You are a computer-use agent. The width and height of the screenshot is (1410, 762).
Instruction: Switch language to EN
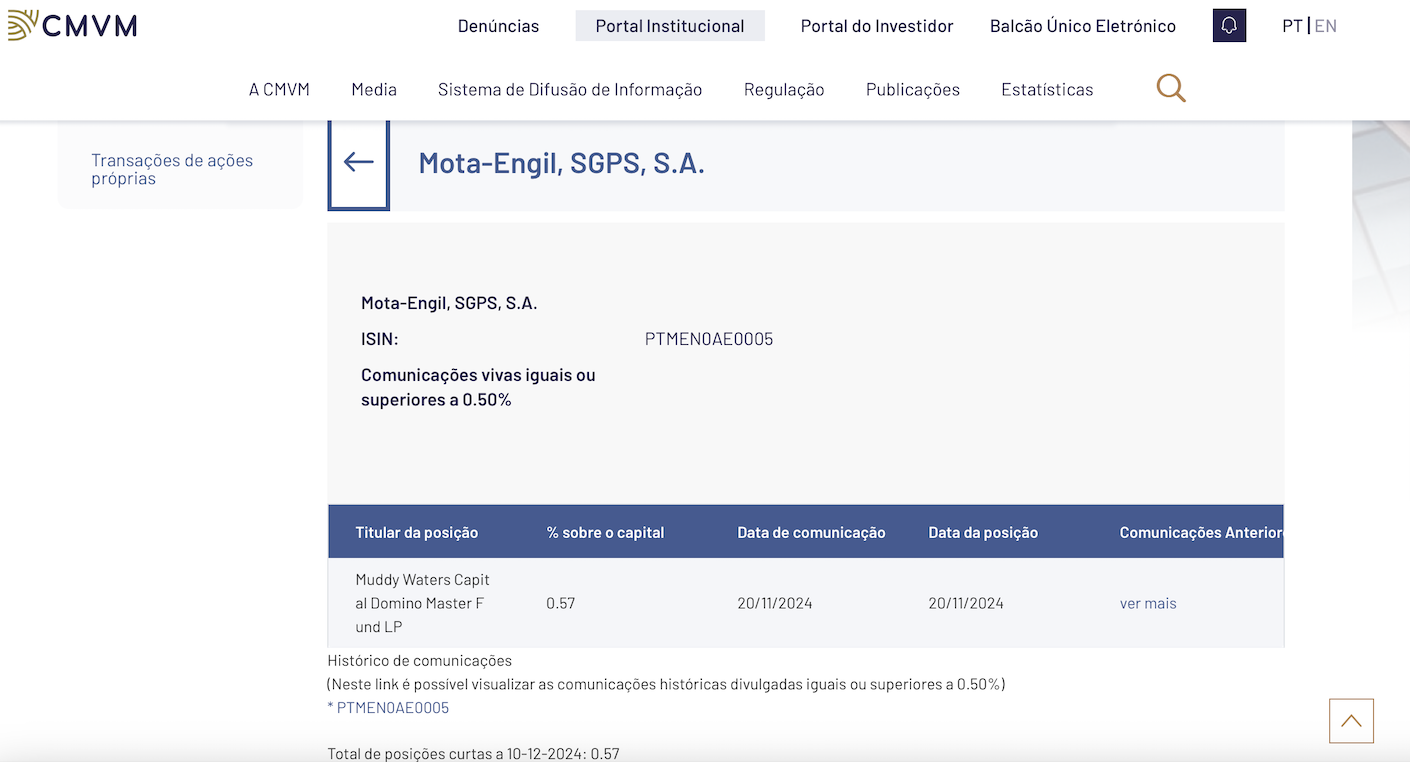[x=1326, y=26]
